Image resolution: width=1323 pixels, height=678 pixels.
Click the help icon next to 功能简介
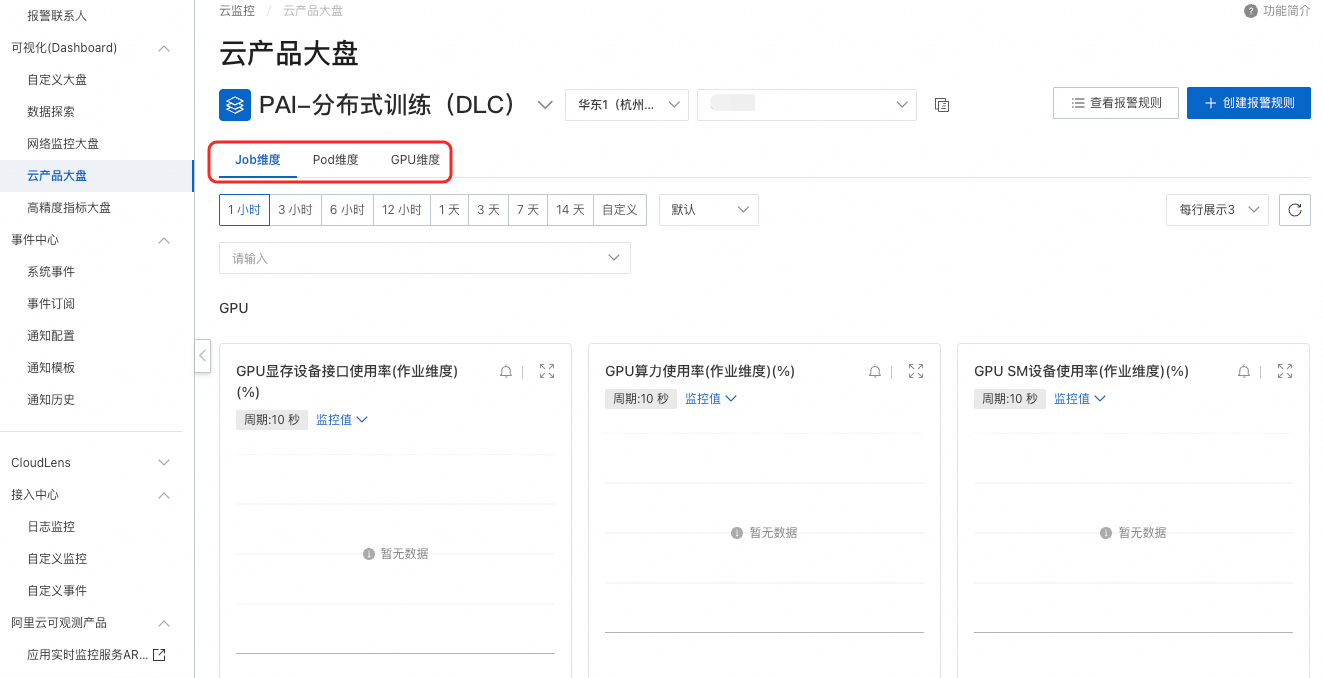pos(1251,11)
